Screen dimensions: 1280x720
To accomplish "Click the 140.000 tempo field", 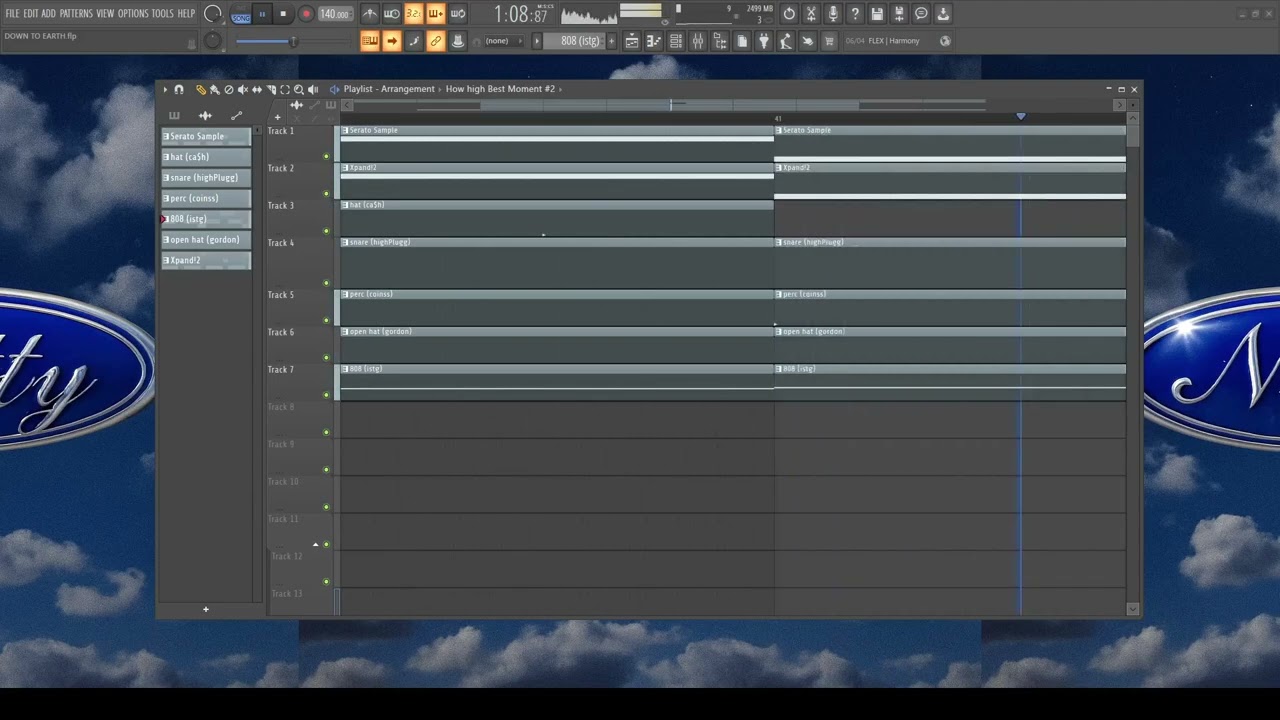I will pyautogui.click(x=335, y=14).
